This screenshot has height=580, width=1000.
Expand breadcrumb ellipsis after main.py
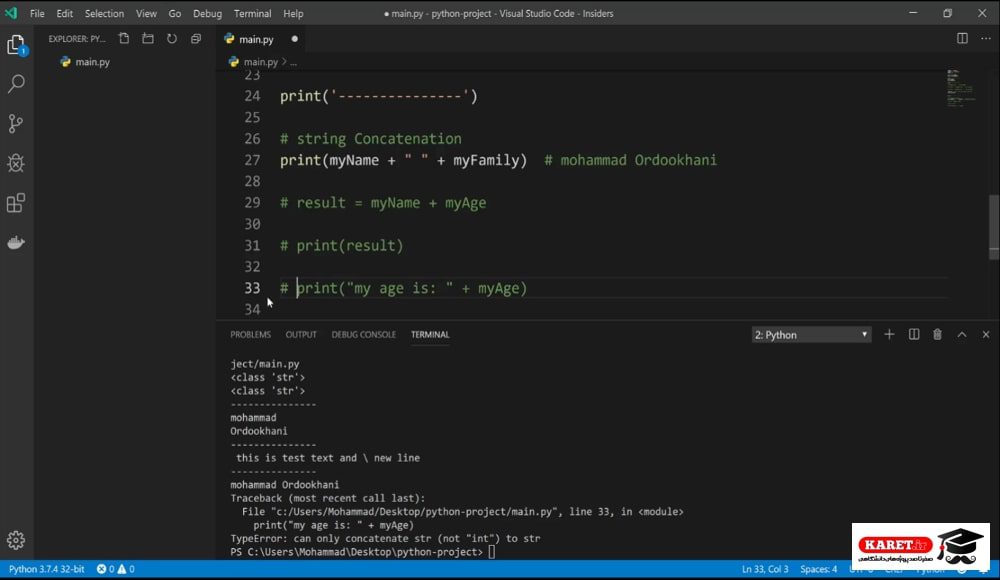pyautogui.click(x=293, y=63)
